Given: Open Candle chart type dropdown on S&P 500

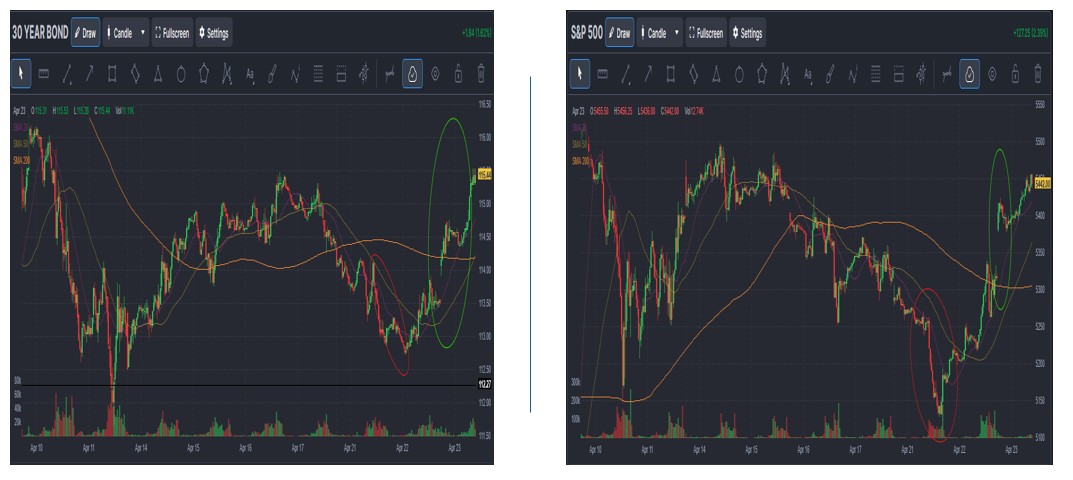Looking at the screenshot, I should coord(660,33).
